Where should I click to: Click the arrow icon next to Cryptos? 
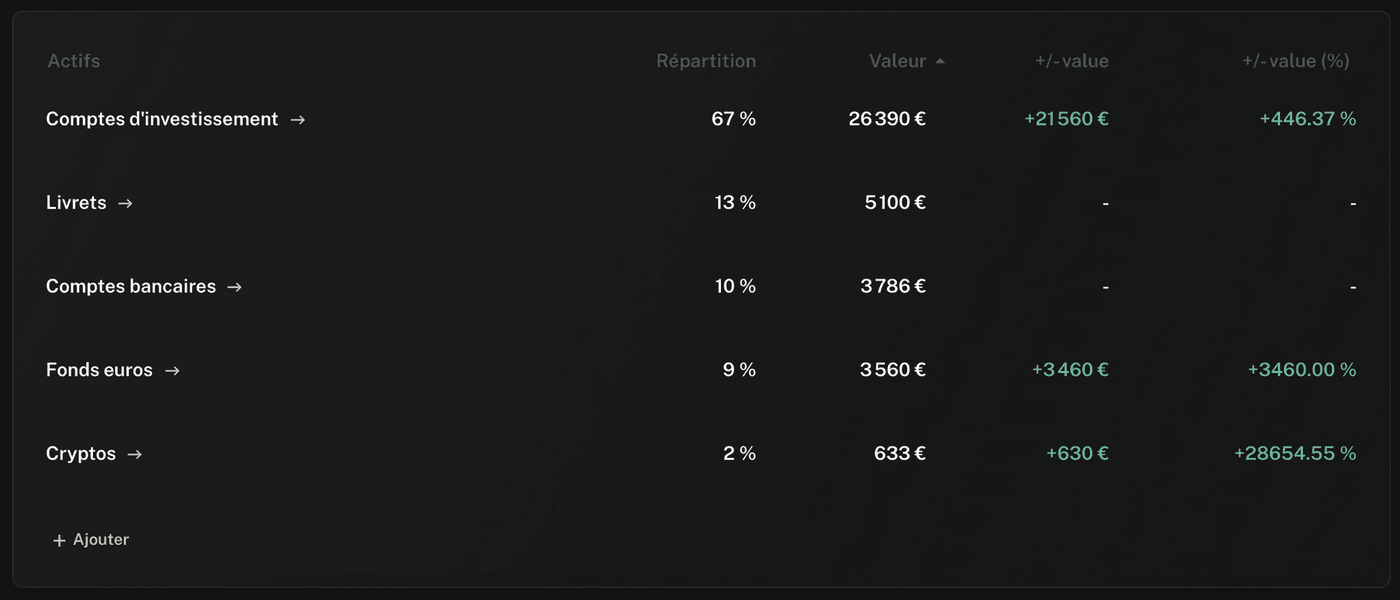pos(135,455)
